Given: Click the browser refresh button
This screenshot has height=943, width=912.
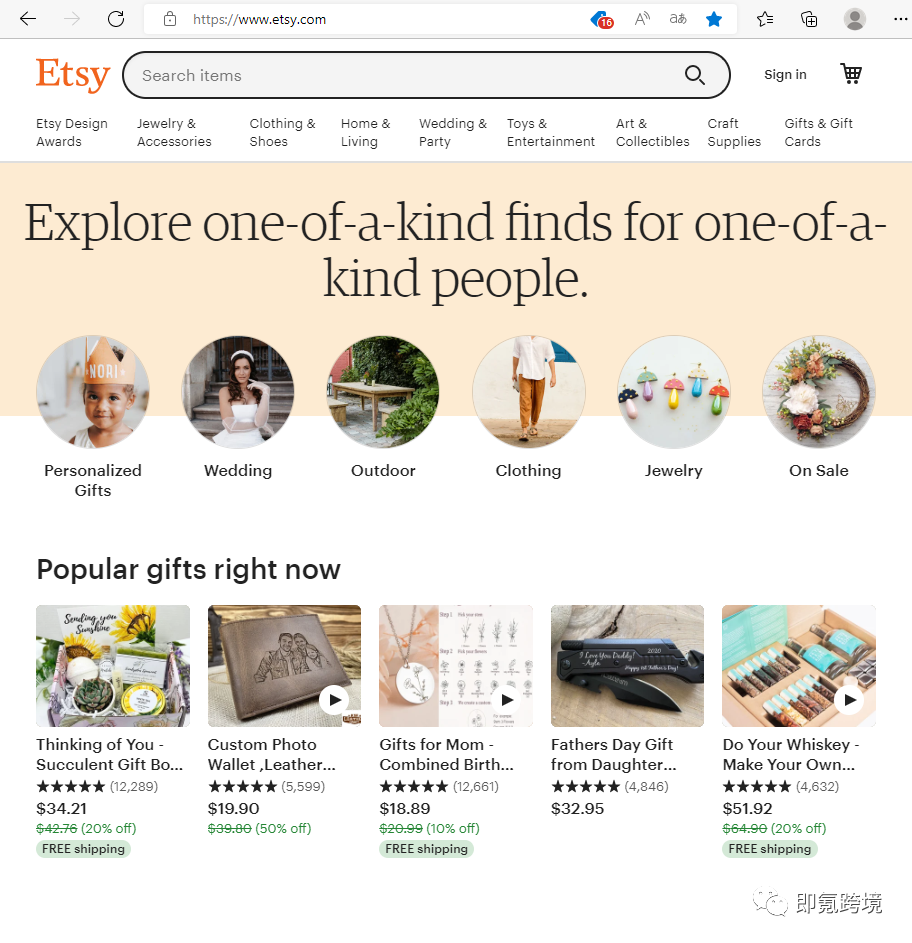Looking at the screenshot, I should pyautogui.click(x=116, y=19).
